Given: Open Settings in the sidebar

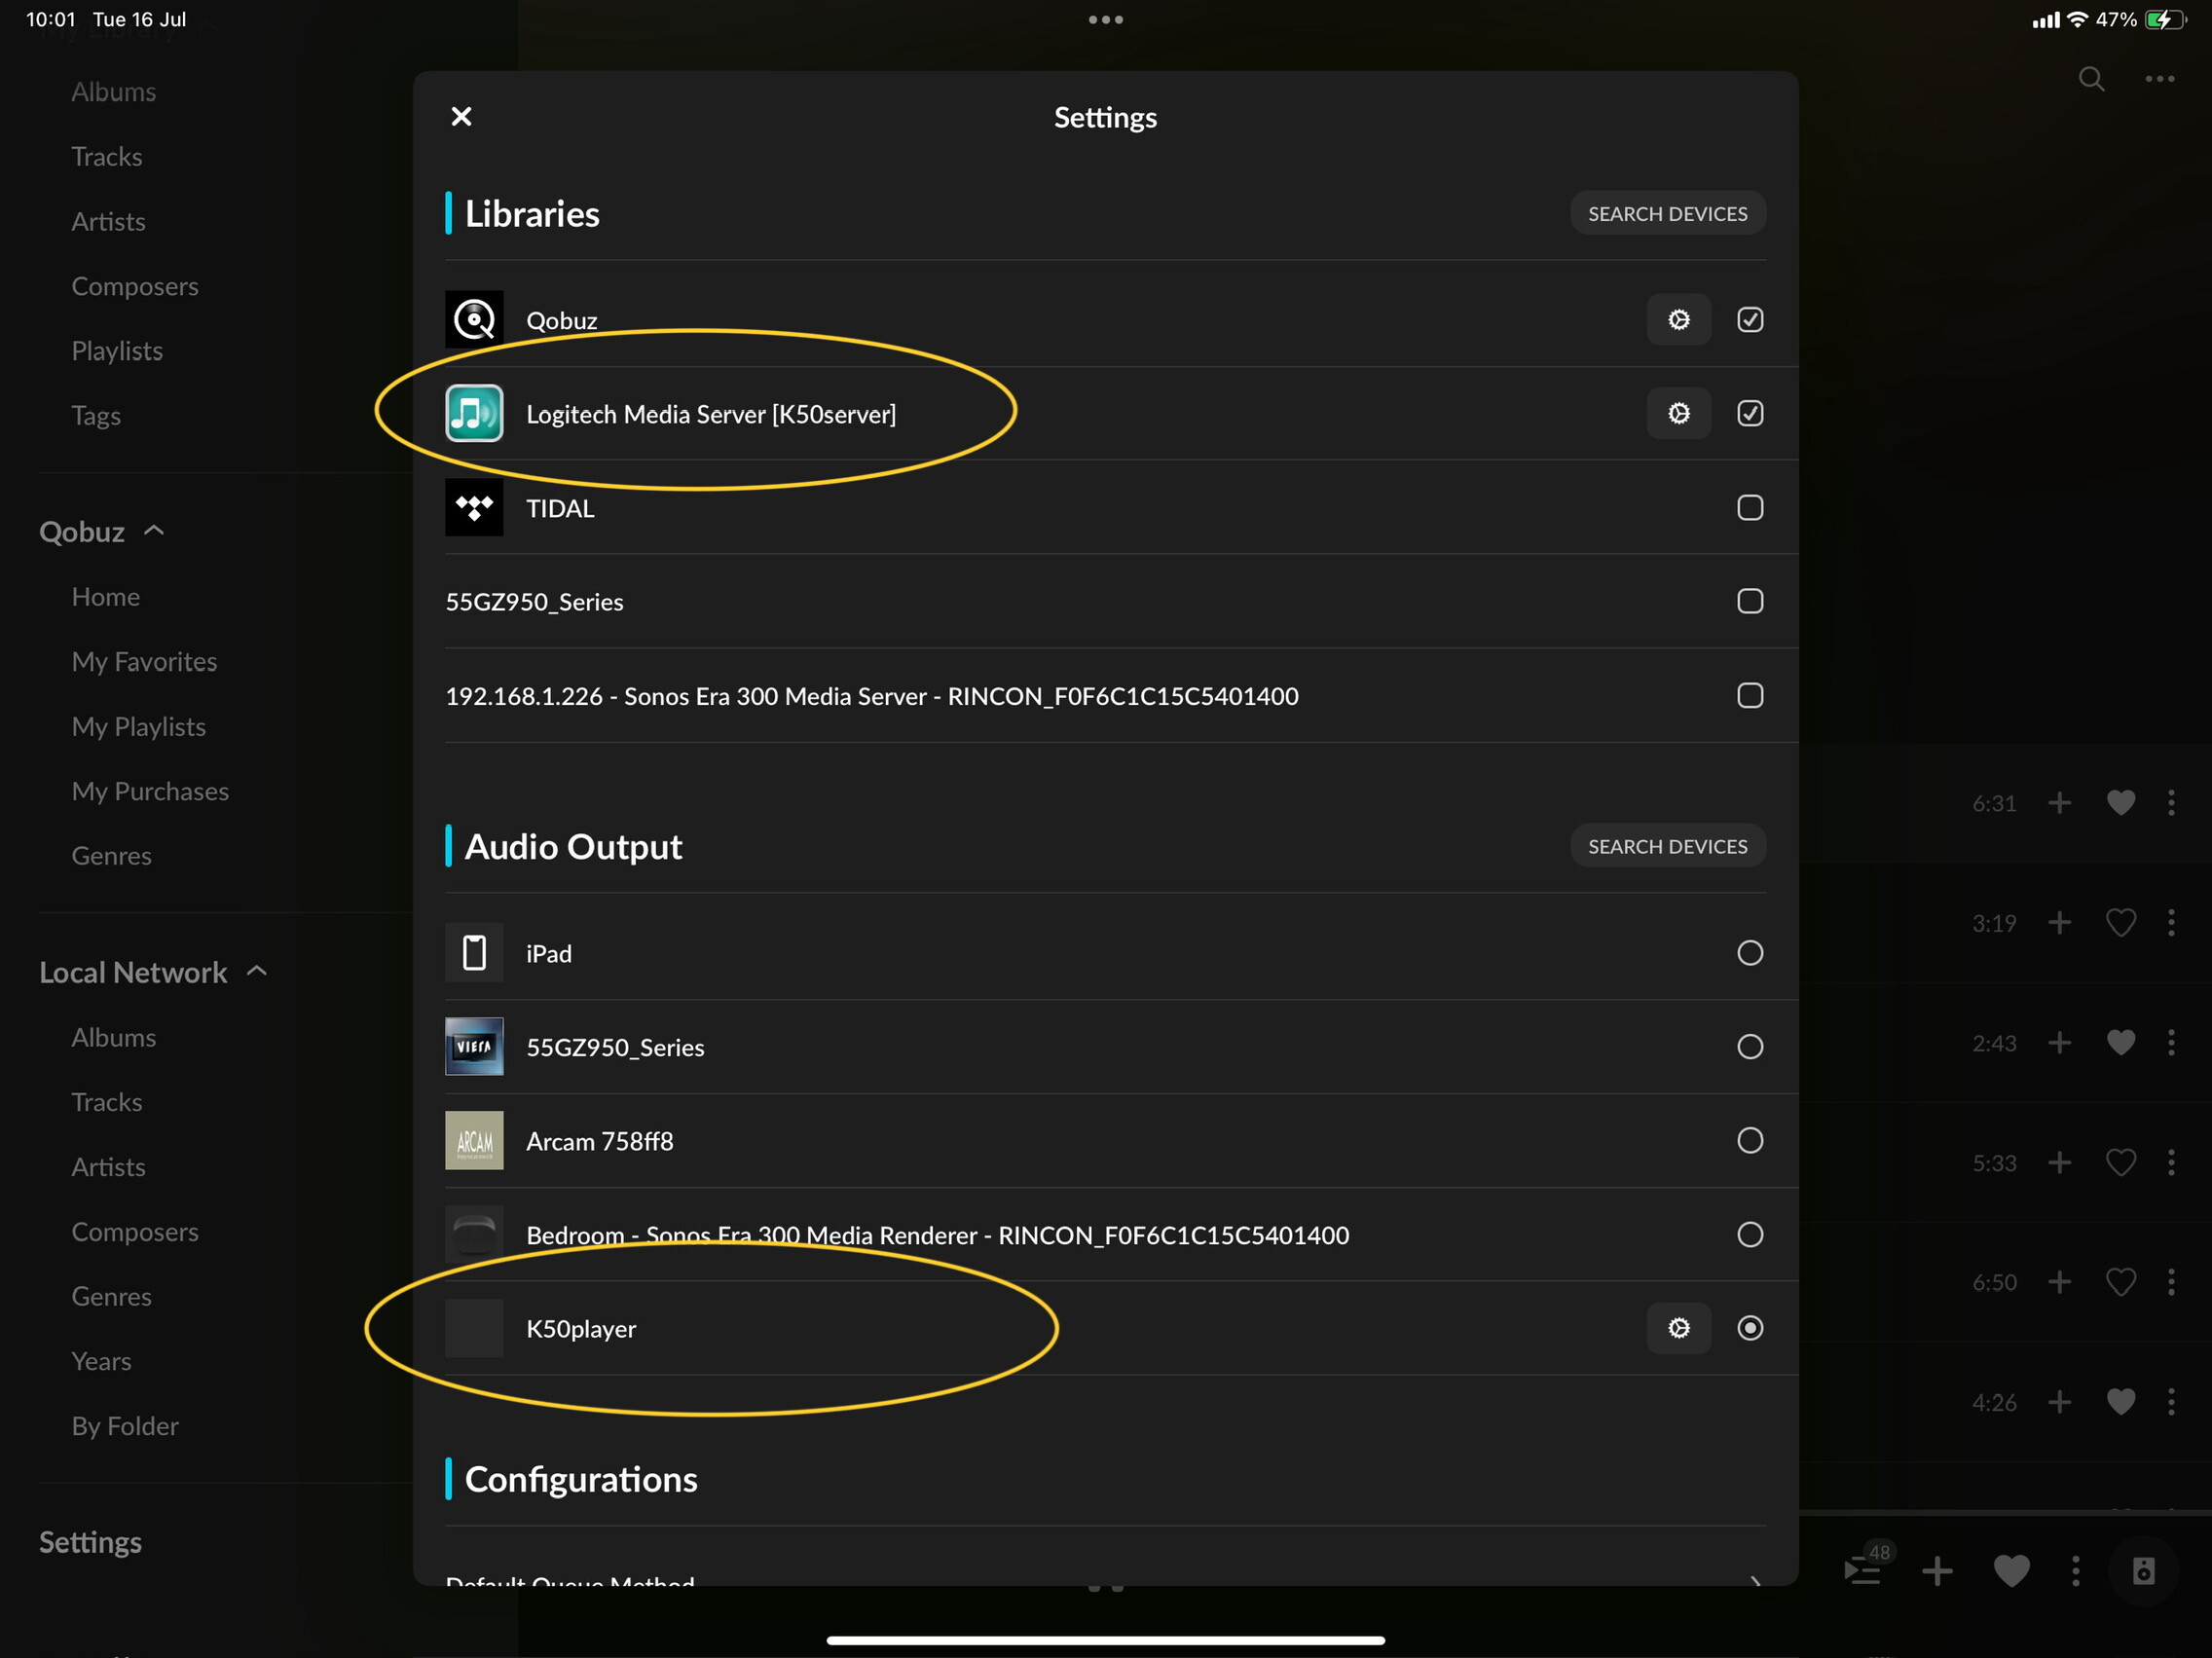Looking at the screenshot, I should click(x=90, y=1542).
